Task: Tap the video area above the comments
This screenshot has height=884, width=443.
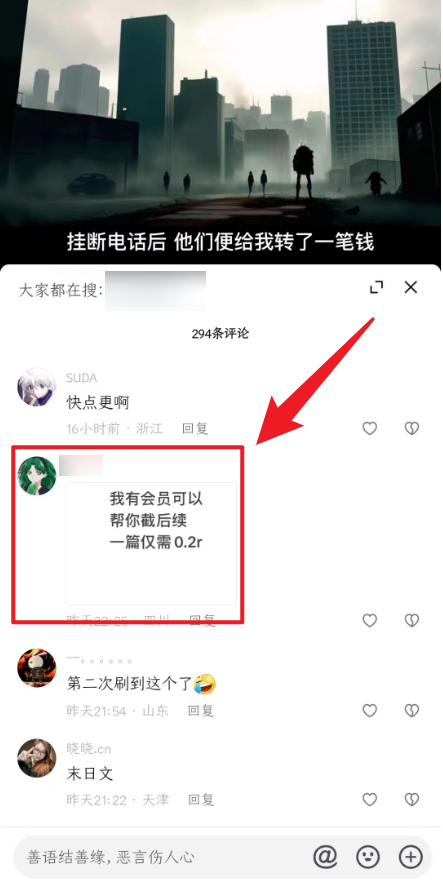Action: click(x=221, y=130)
